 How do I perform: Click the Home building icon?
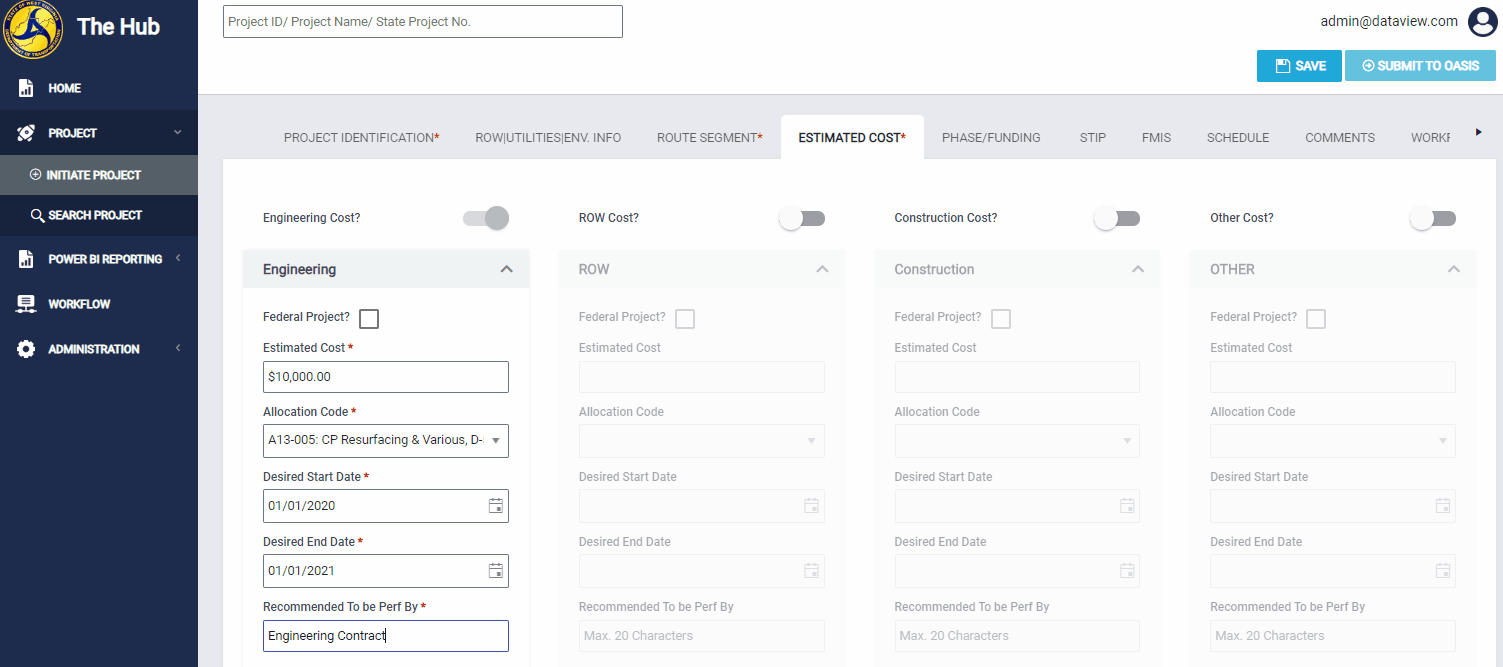pos(26,88)
